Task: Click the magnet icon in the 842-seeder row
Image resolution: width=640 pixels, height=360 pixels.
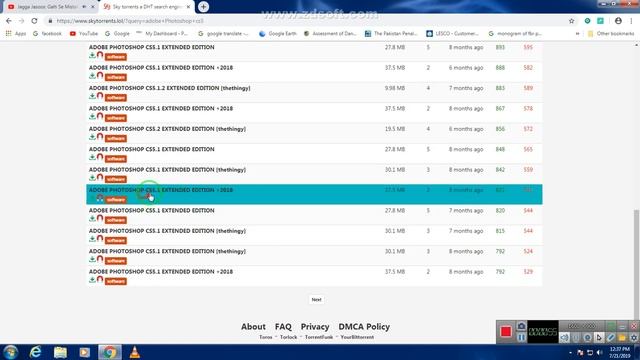Action: [x=100, y=178]
